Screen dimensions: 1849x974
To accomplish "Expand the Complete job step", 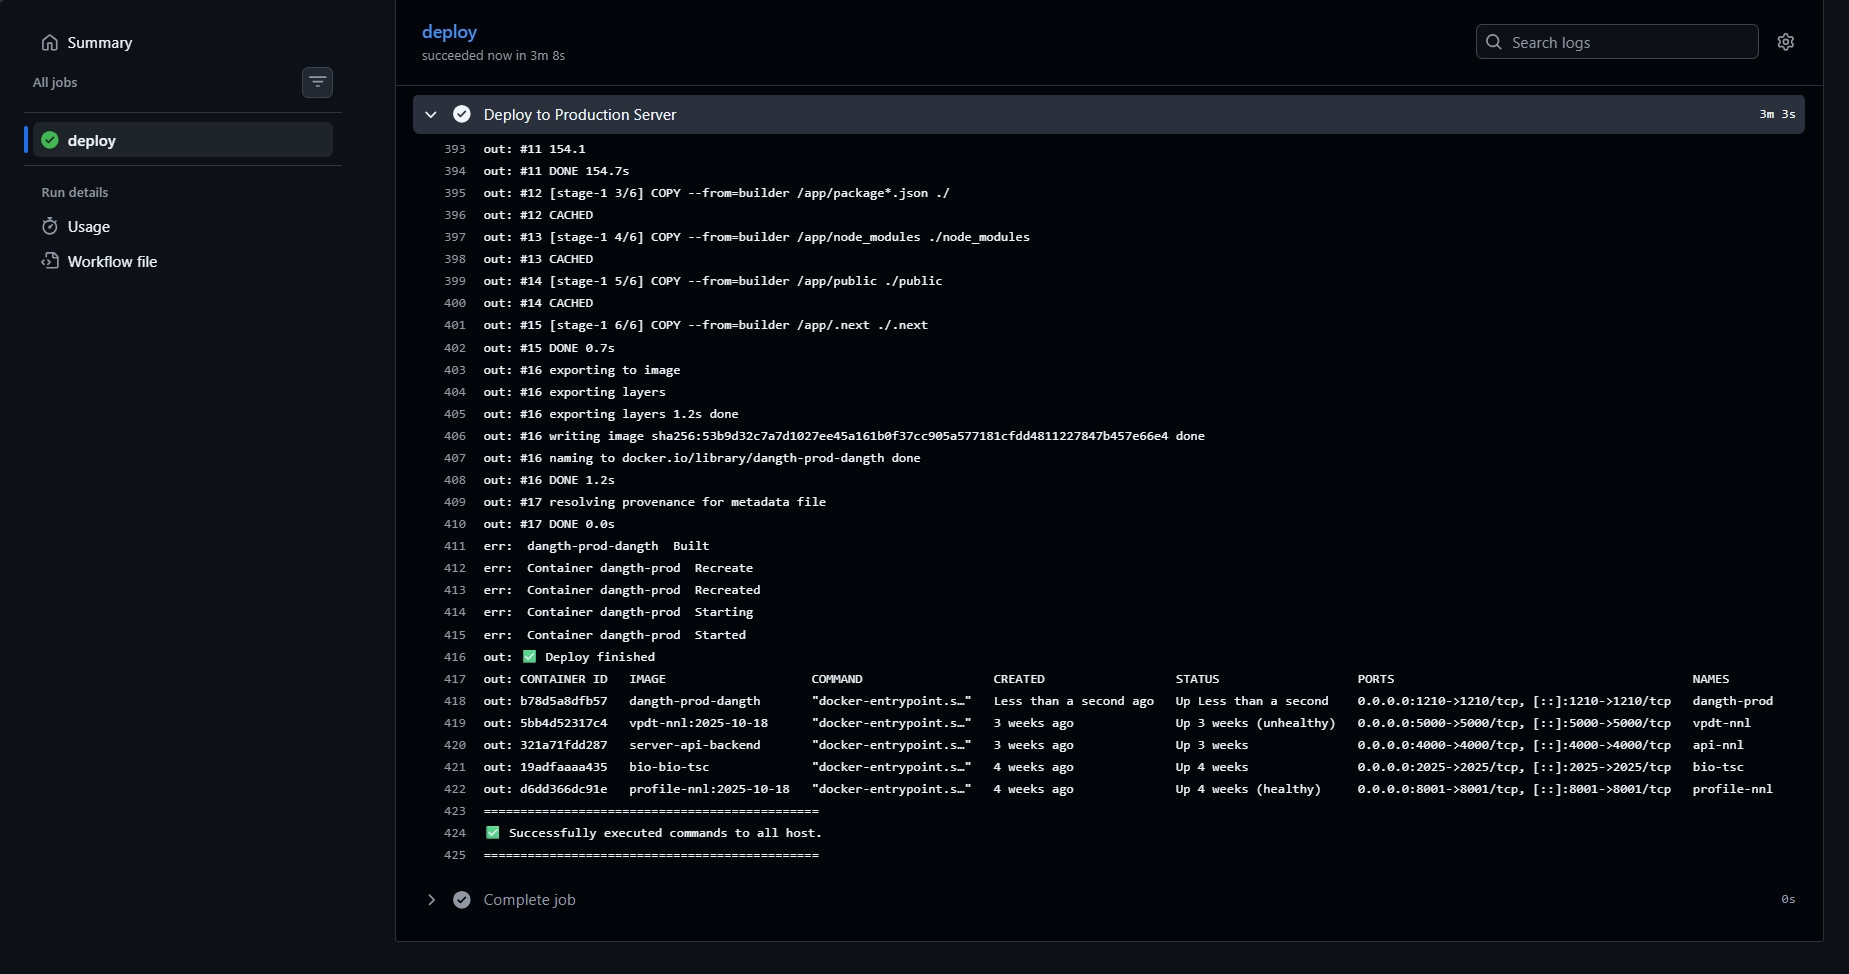I will click(431, 900).
